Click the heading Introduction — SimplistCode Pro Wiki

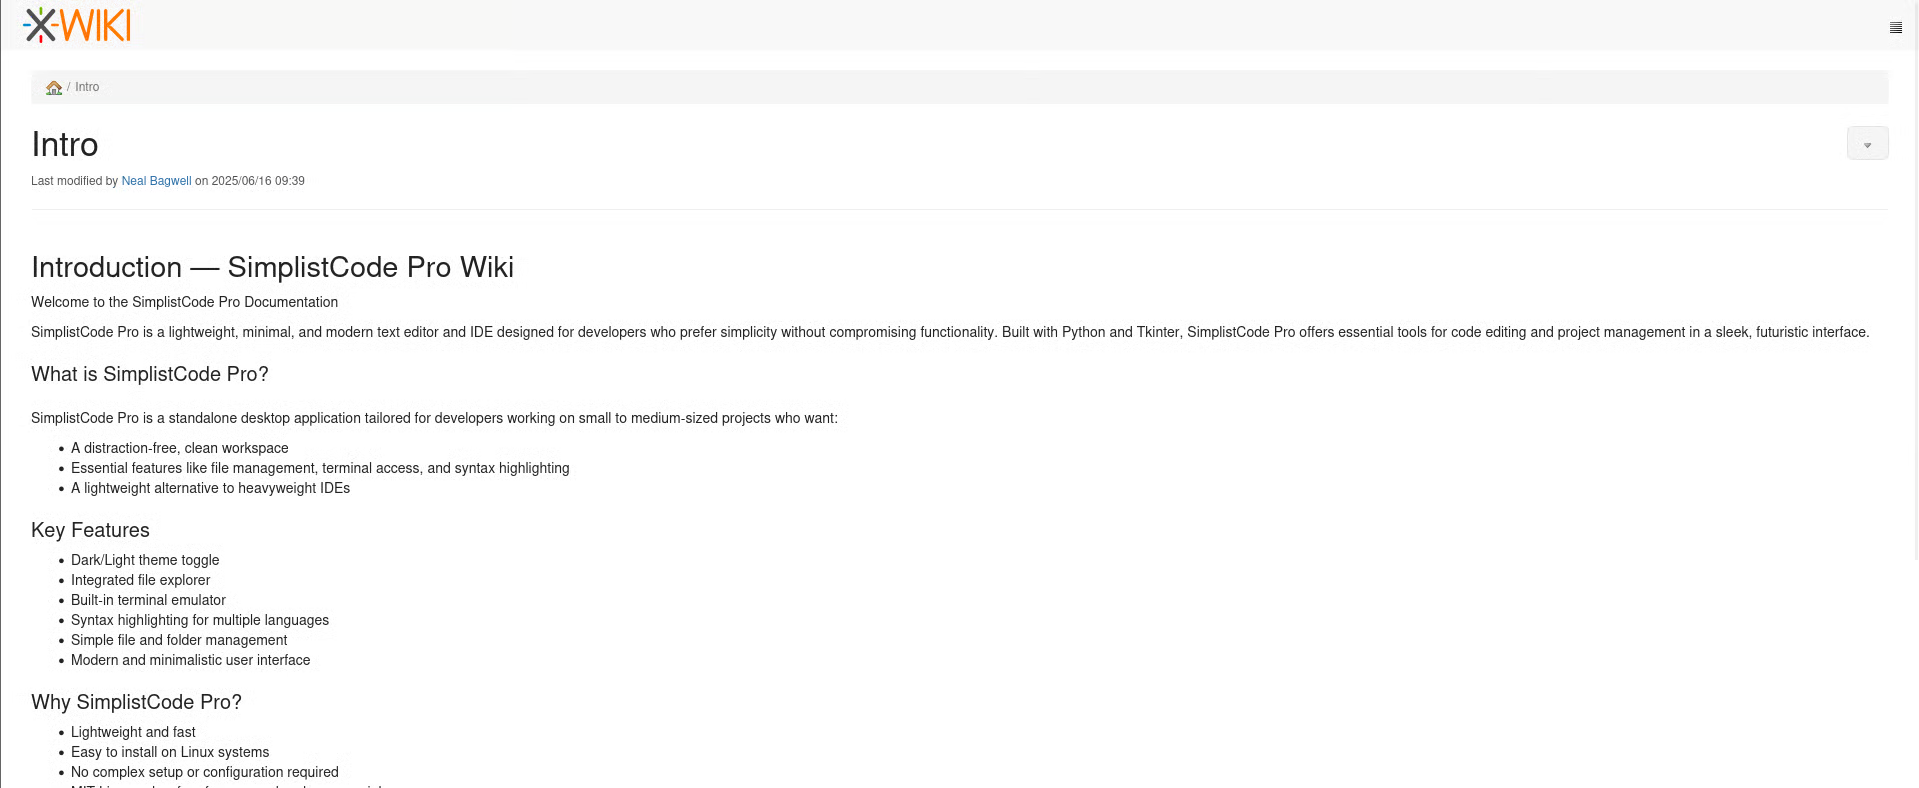(x=272, y=267)
